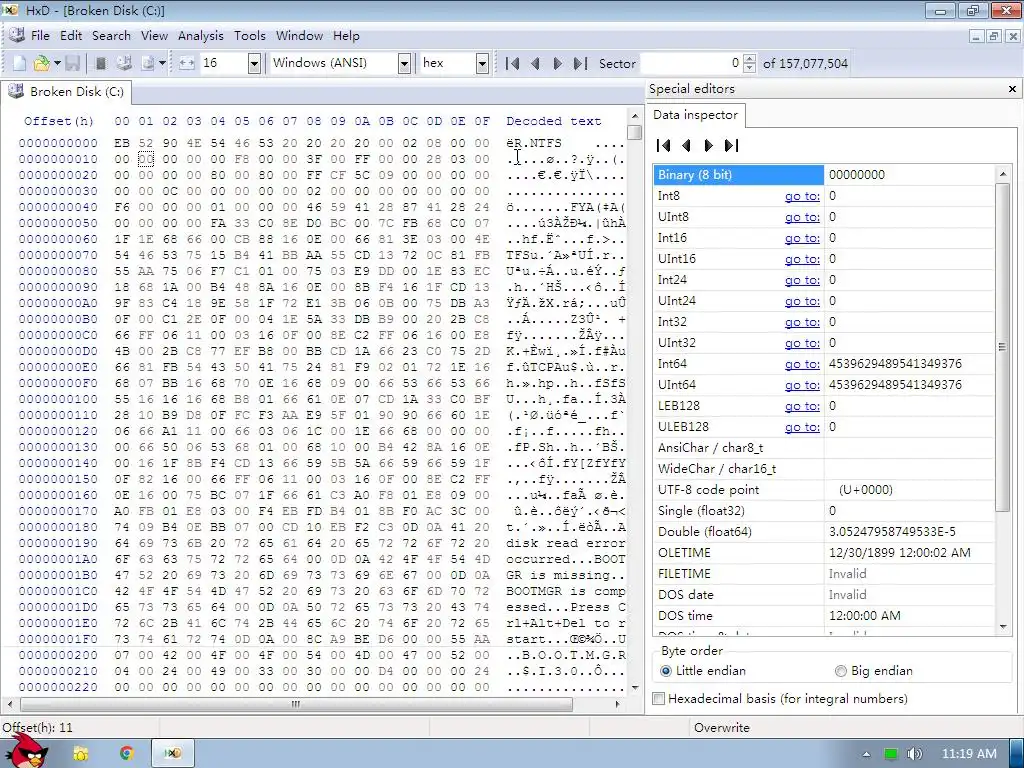Open Google Chrome from the taskbar
Screen dimensions: 1024x768
click(127, 754)
